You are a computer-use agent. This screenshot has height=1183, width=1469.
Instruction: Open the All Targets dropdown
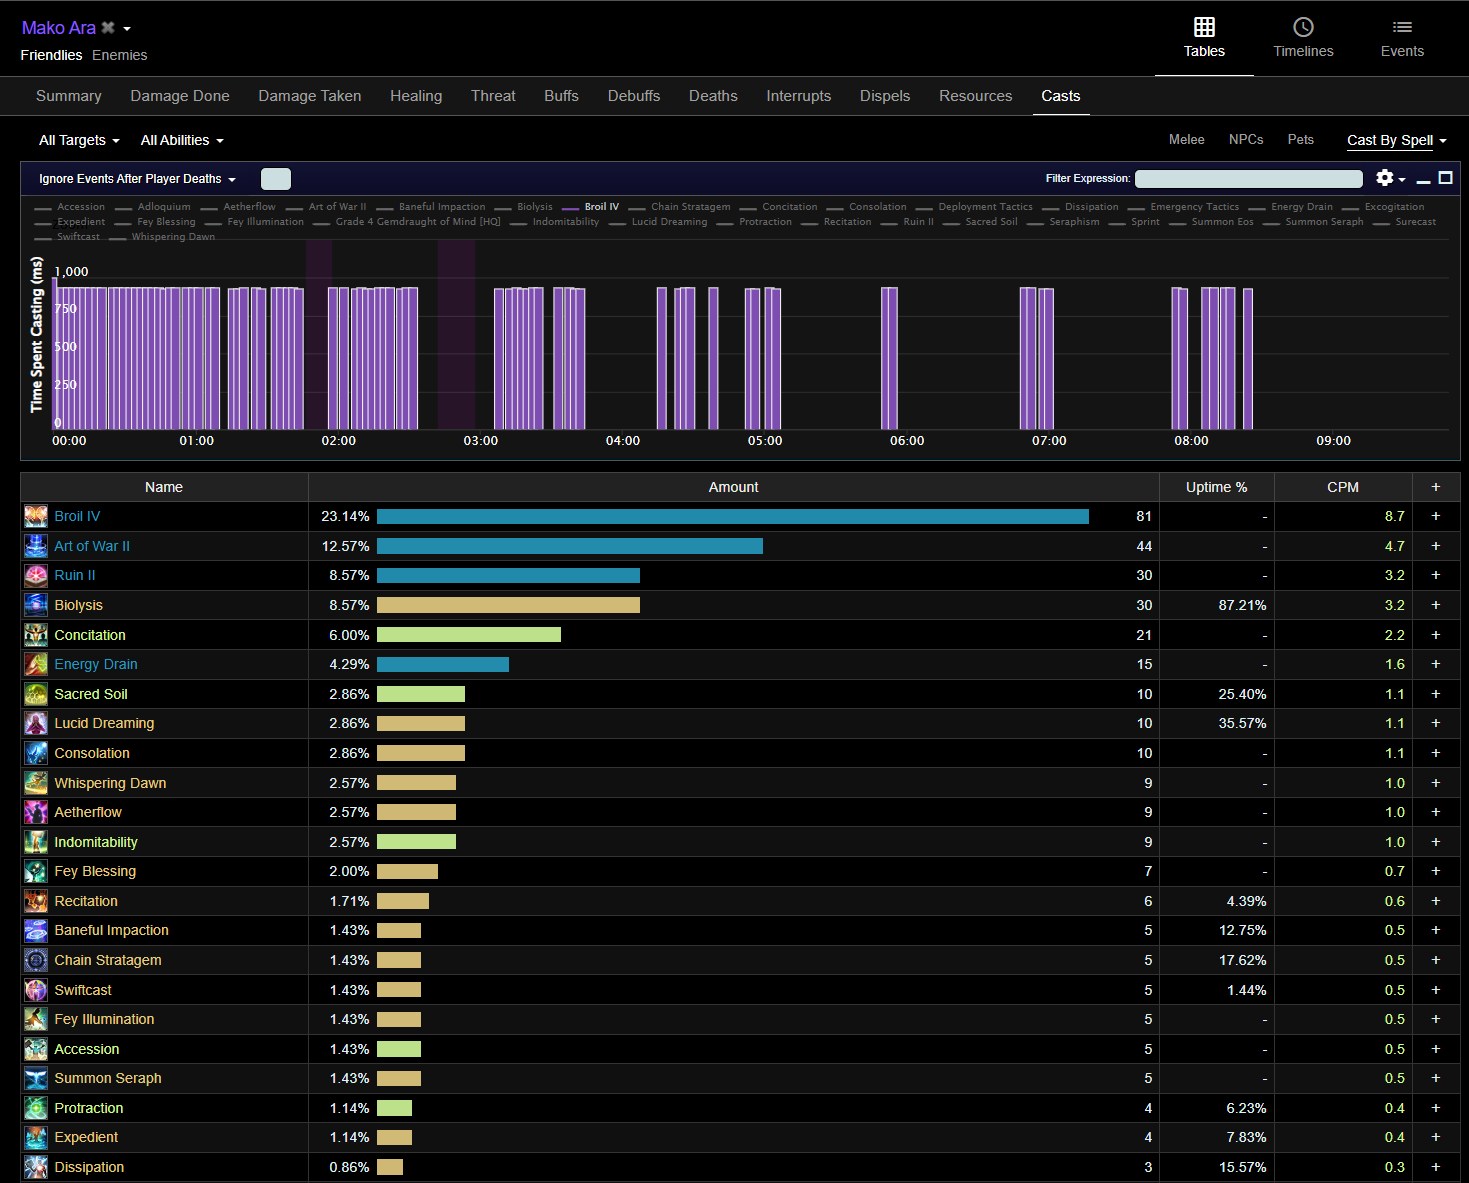tap(79, 140)
